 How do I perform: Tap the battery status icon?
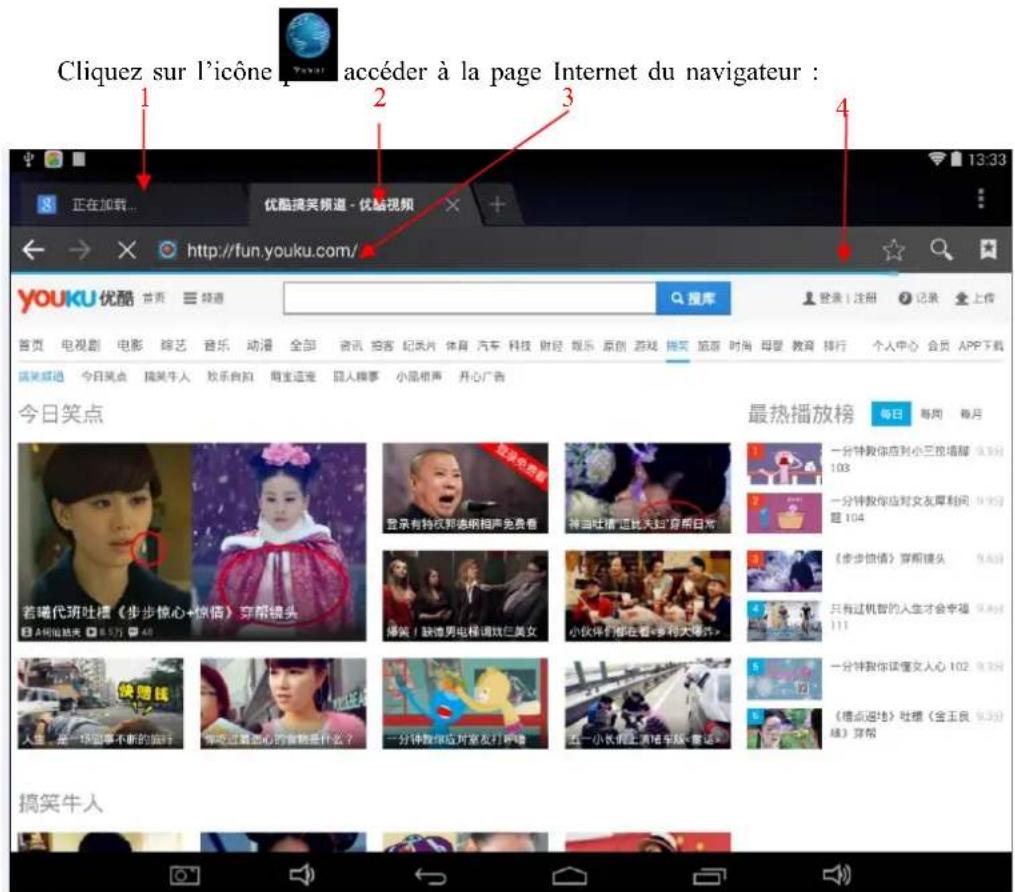(x=955, y=159)
